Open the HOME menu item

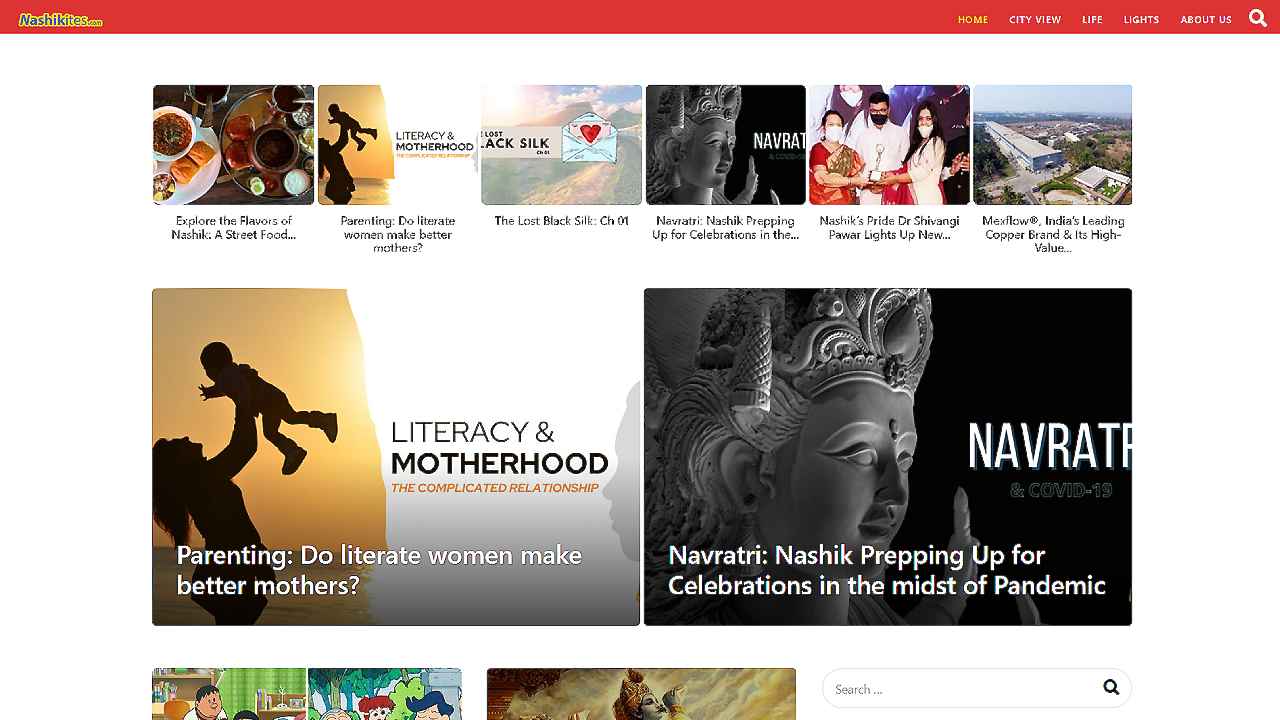point(973,19)
